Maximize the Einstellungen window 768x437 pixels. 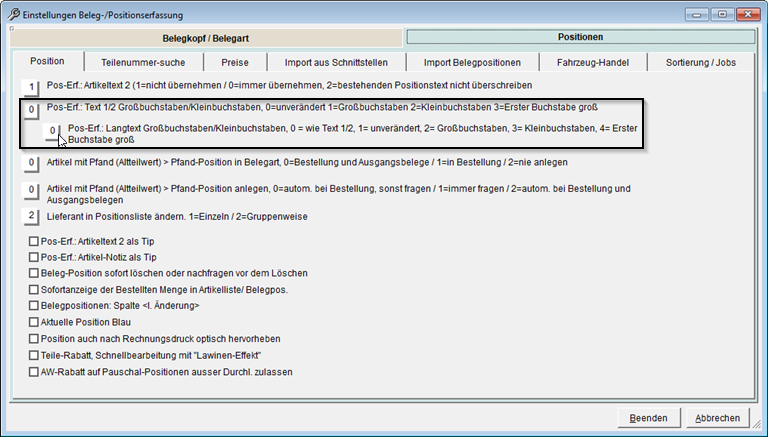click(722, 15)
